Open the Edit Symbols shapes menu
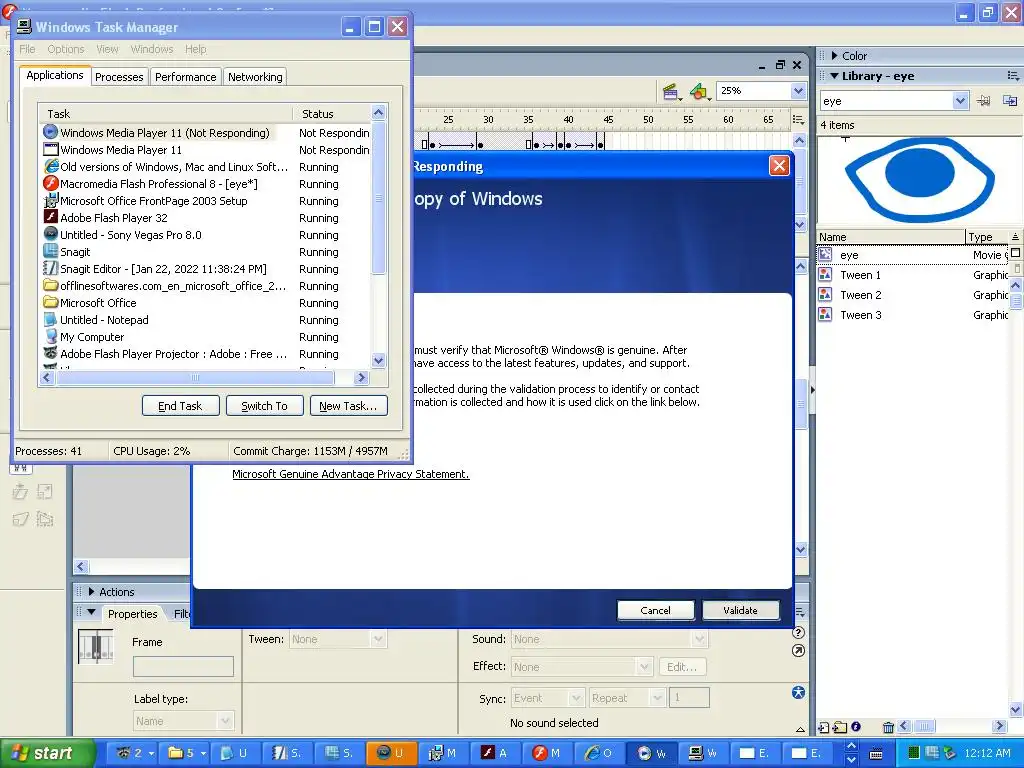Image resolution: width=1024 pixels, height=768 pixels. coord(699,92)
